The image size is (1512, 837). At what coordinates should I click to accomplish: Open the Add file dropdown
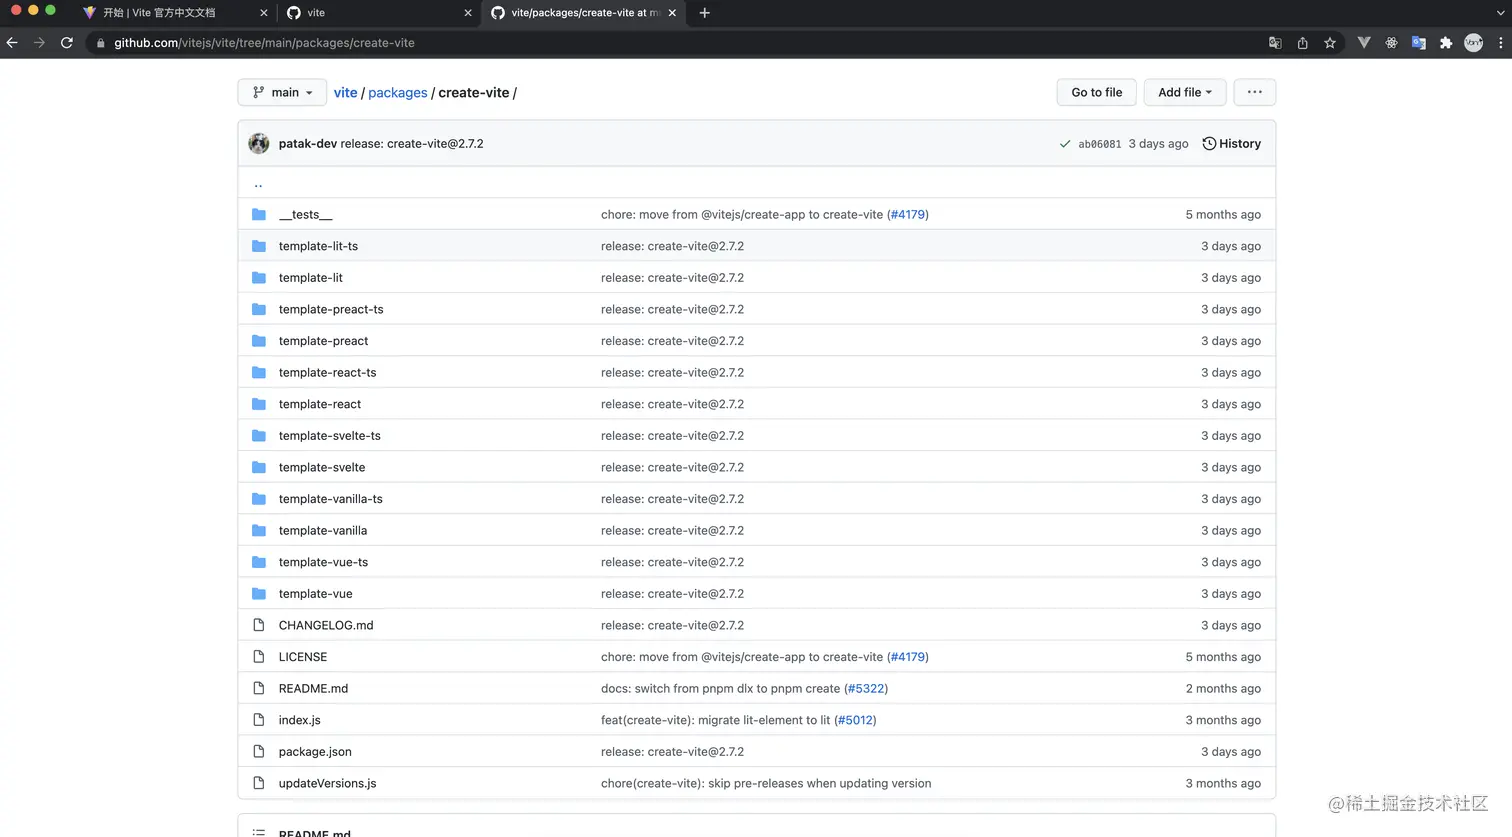tap(1185, 92)
